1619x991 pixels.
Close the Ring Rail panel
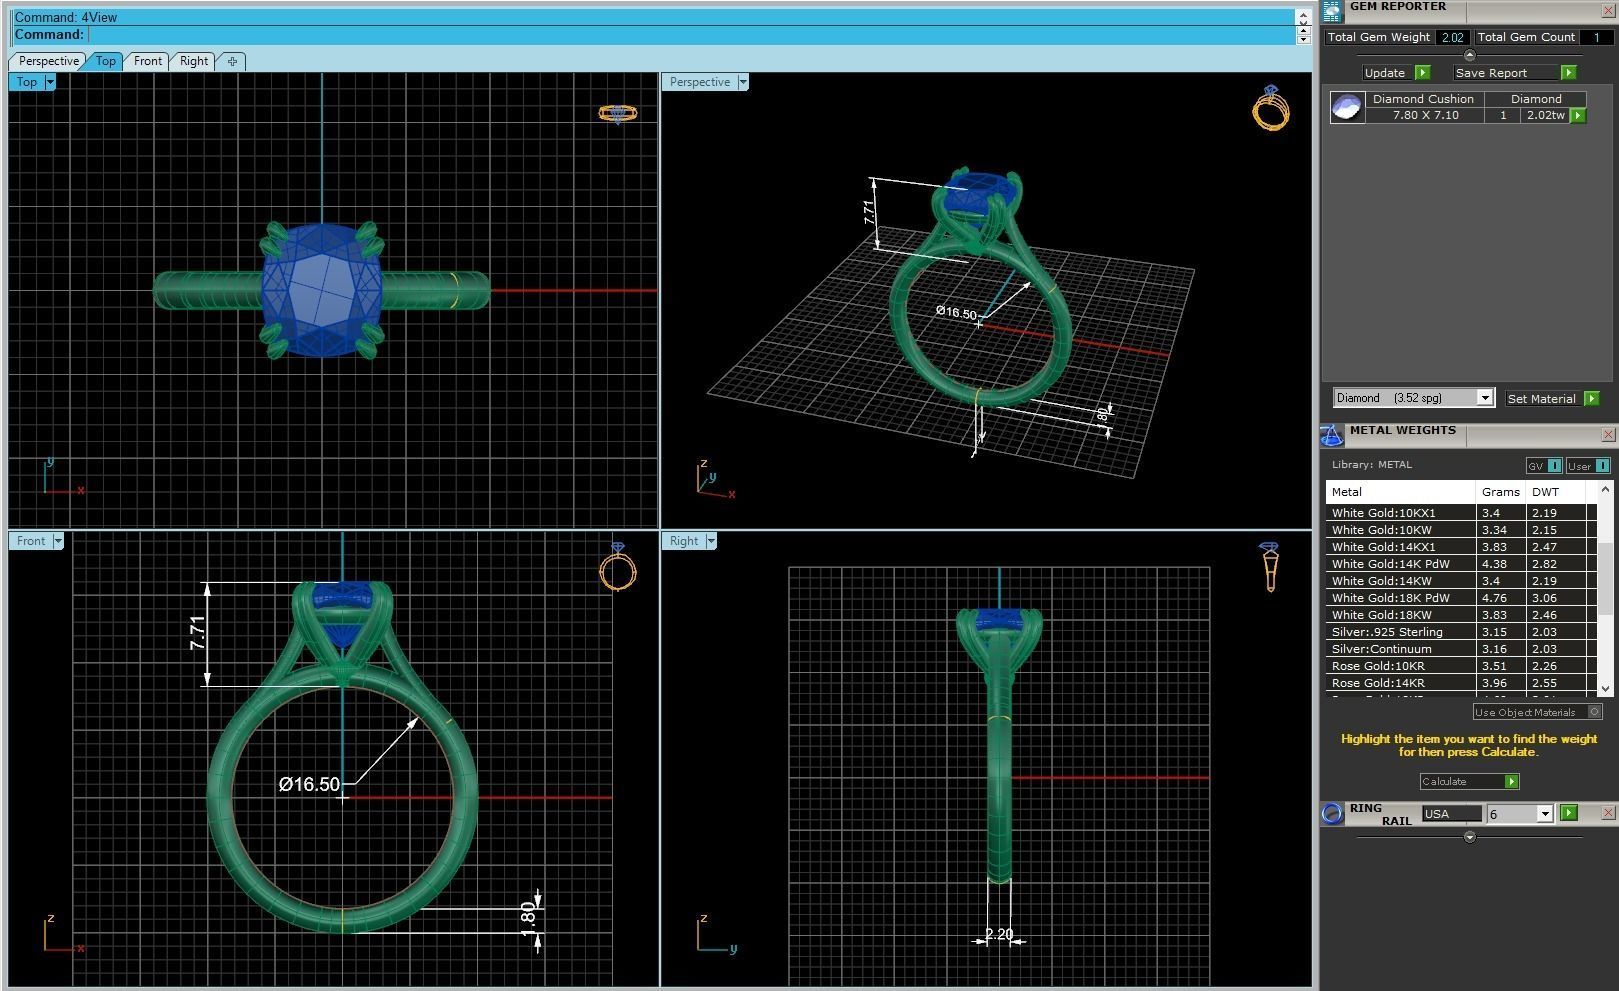1608,812
